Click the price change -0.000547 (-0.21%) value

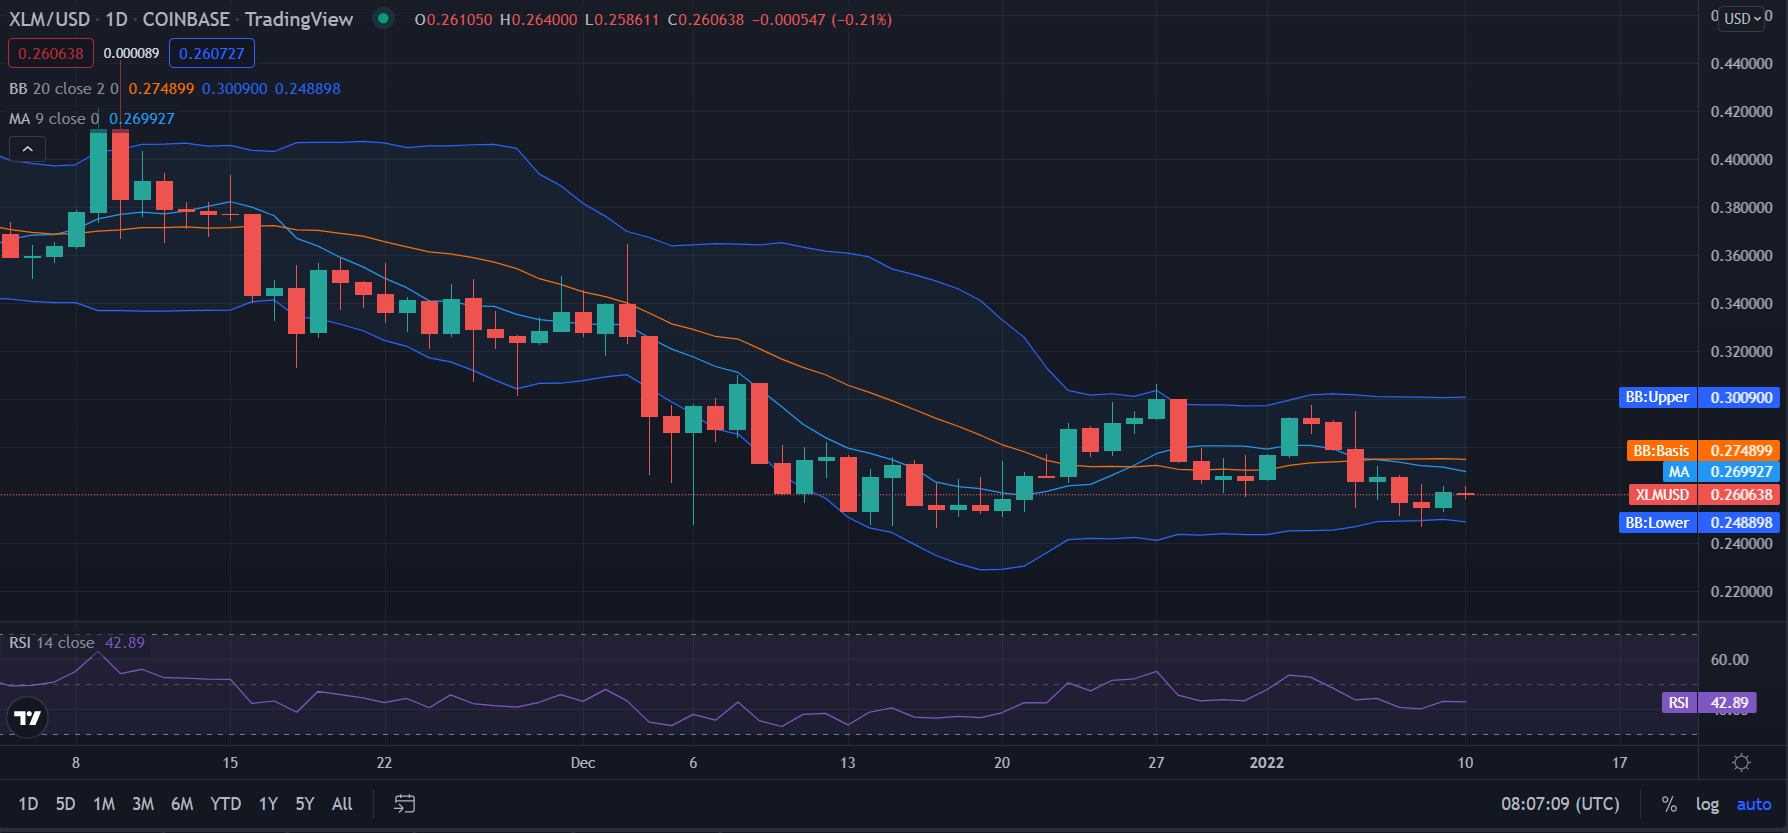click(x=822, y=19)
